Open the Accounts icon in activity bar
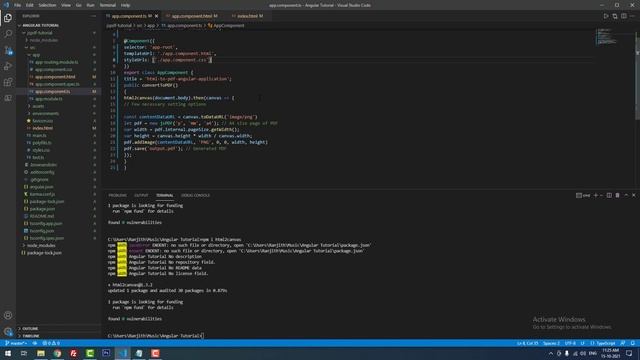 click(x=8, y=315)
